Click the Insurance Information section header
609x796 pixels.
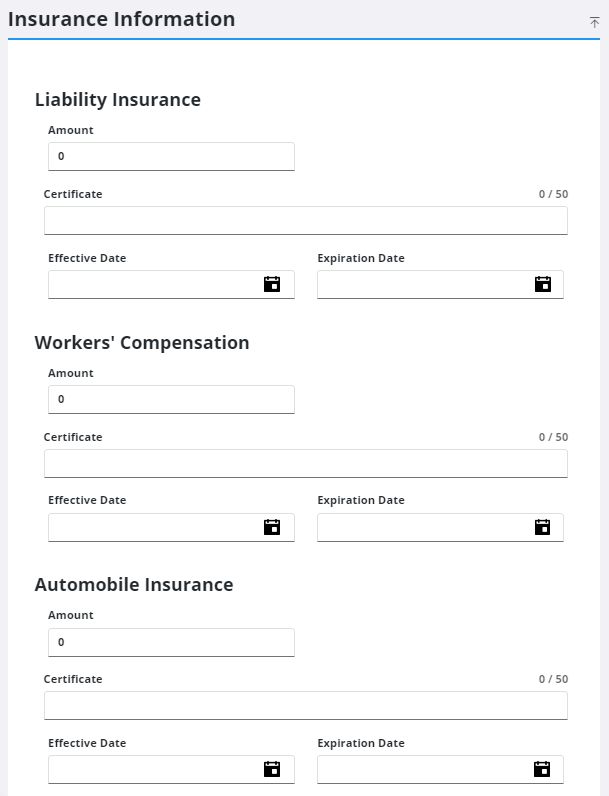[x=122, y=19]
